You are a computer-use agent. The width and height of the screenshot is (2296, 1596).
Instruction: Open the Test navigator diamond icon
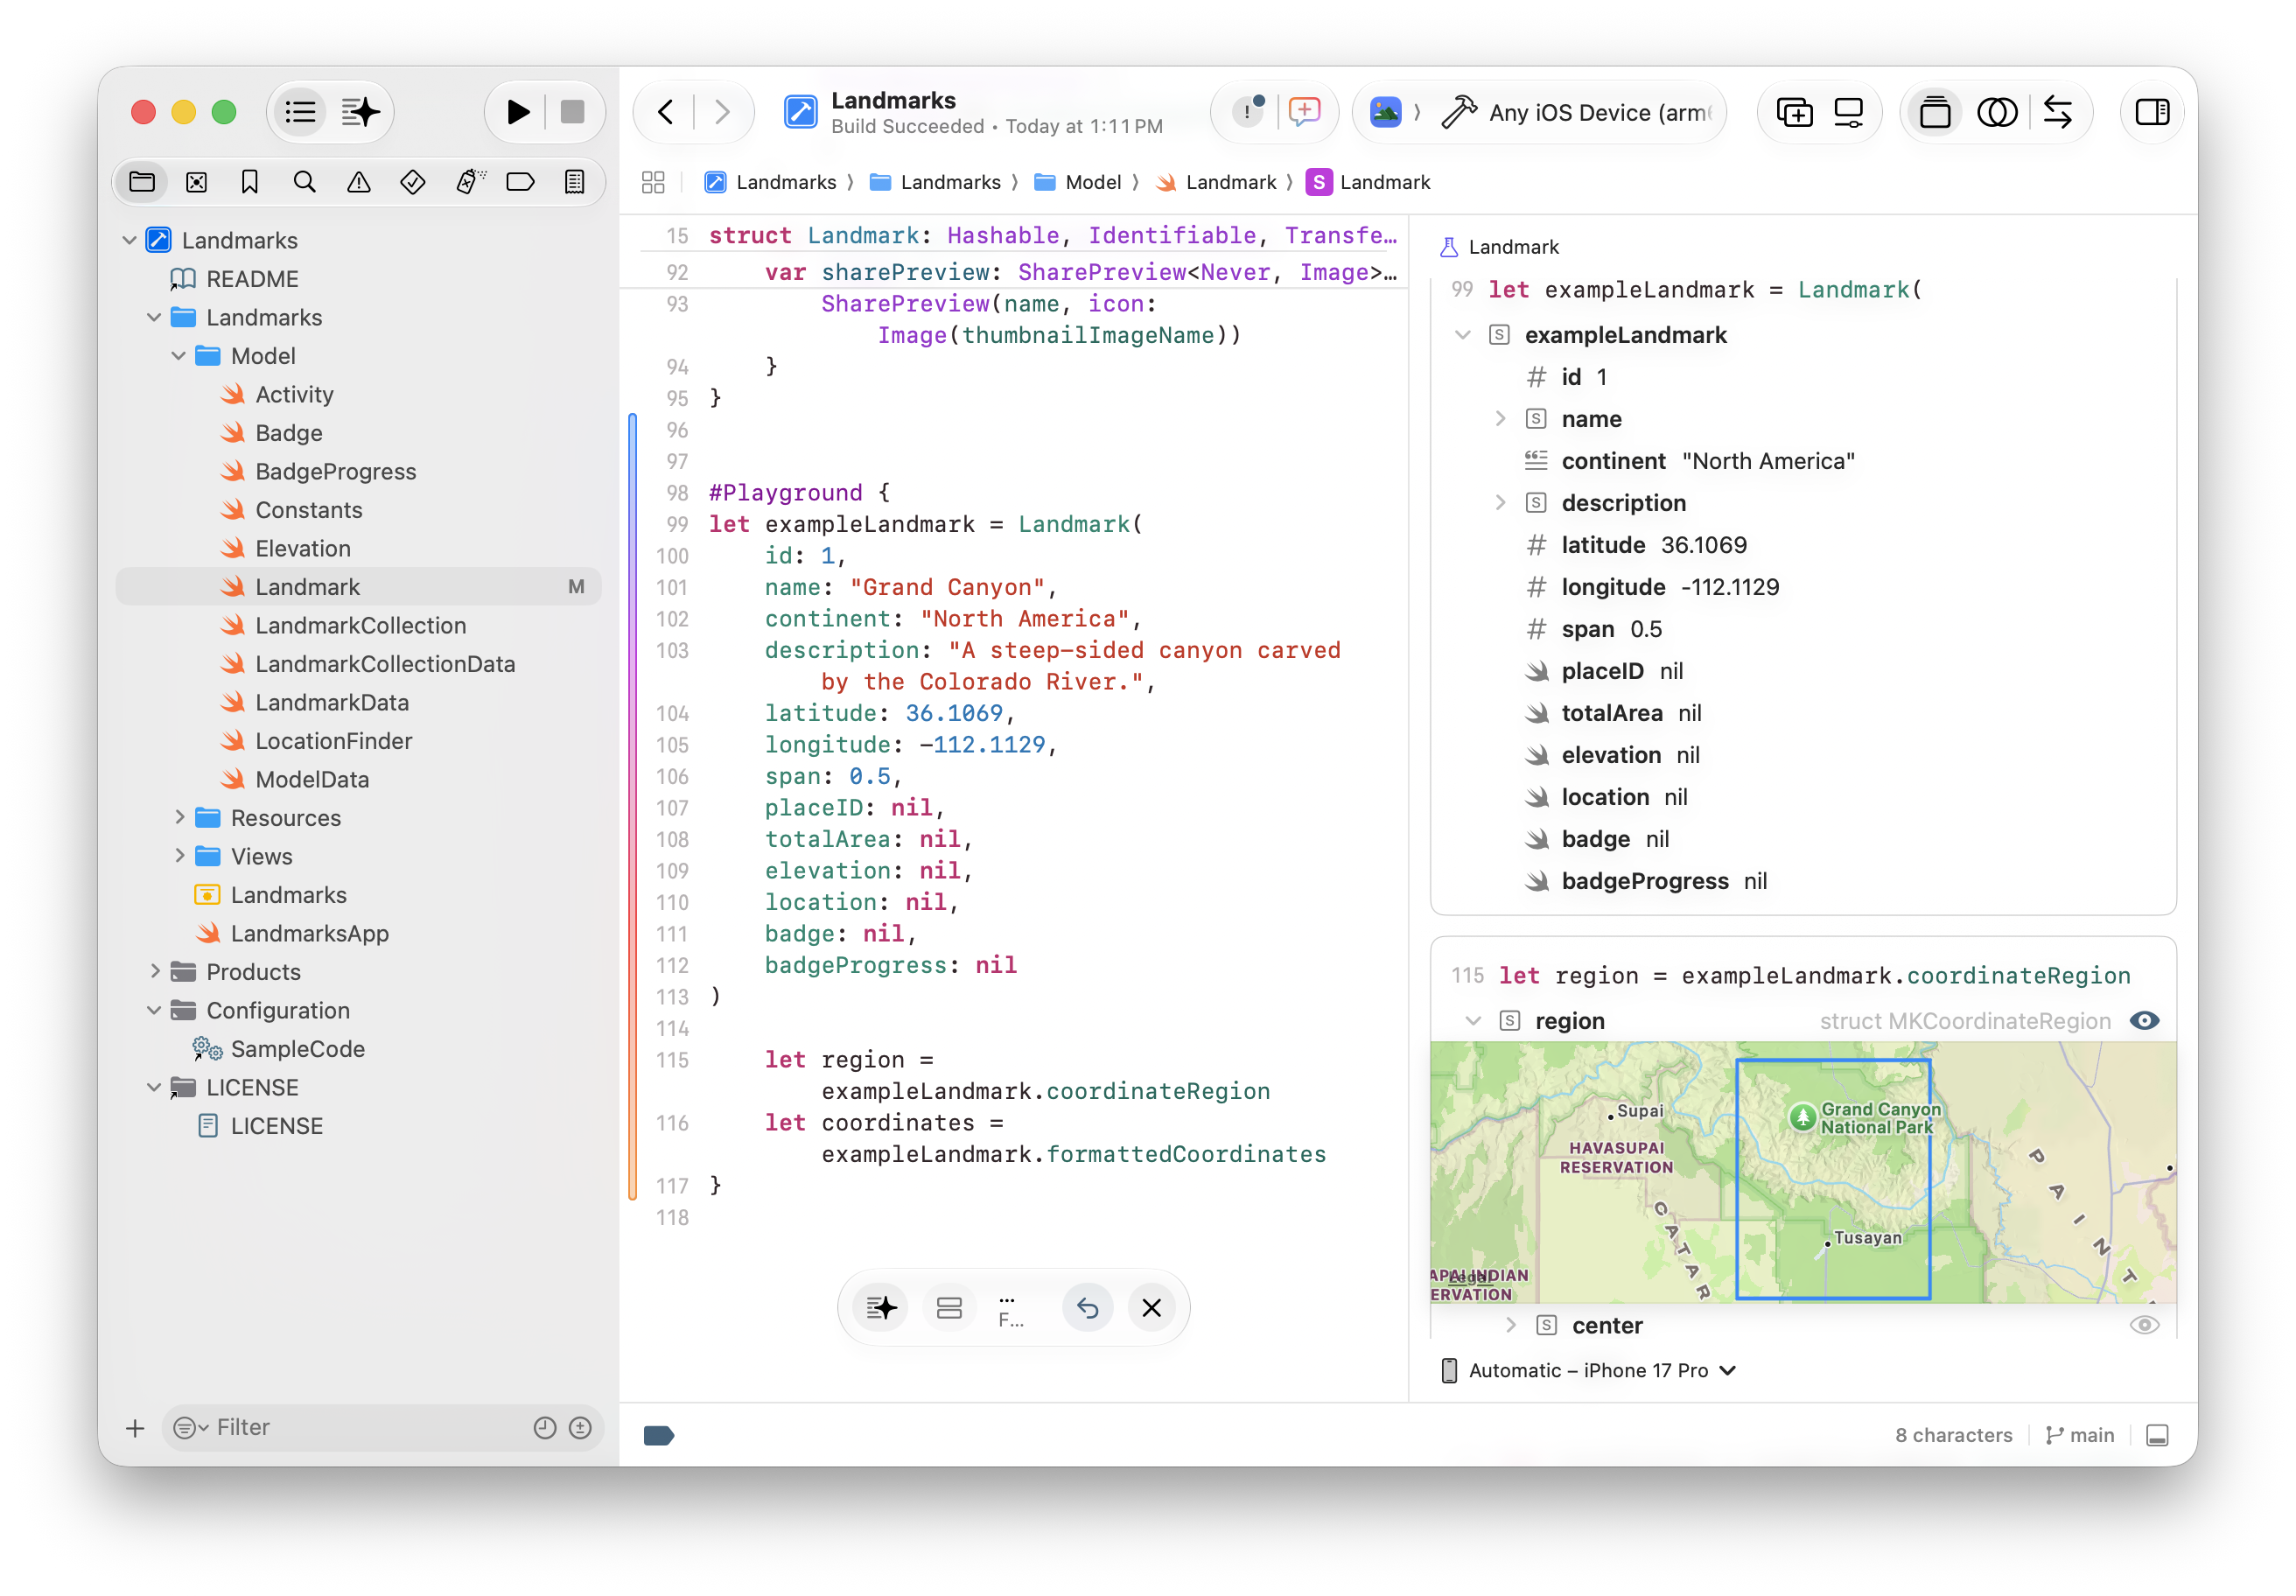[412, 182]
